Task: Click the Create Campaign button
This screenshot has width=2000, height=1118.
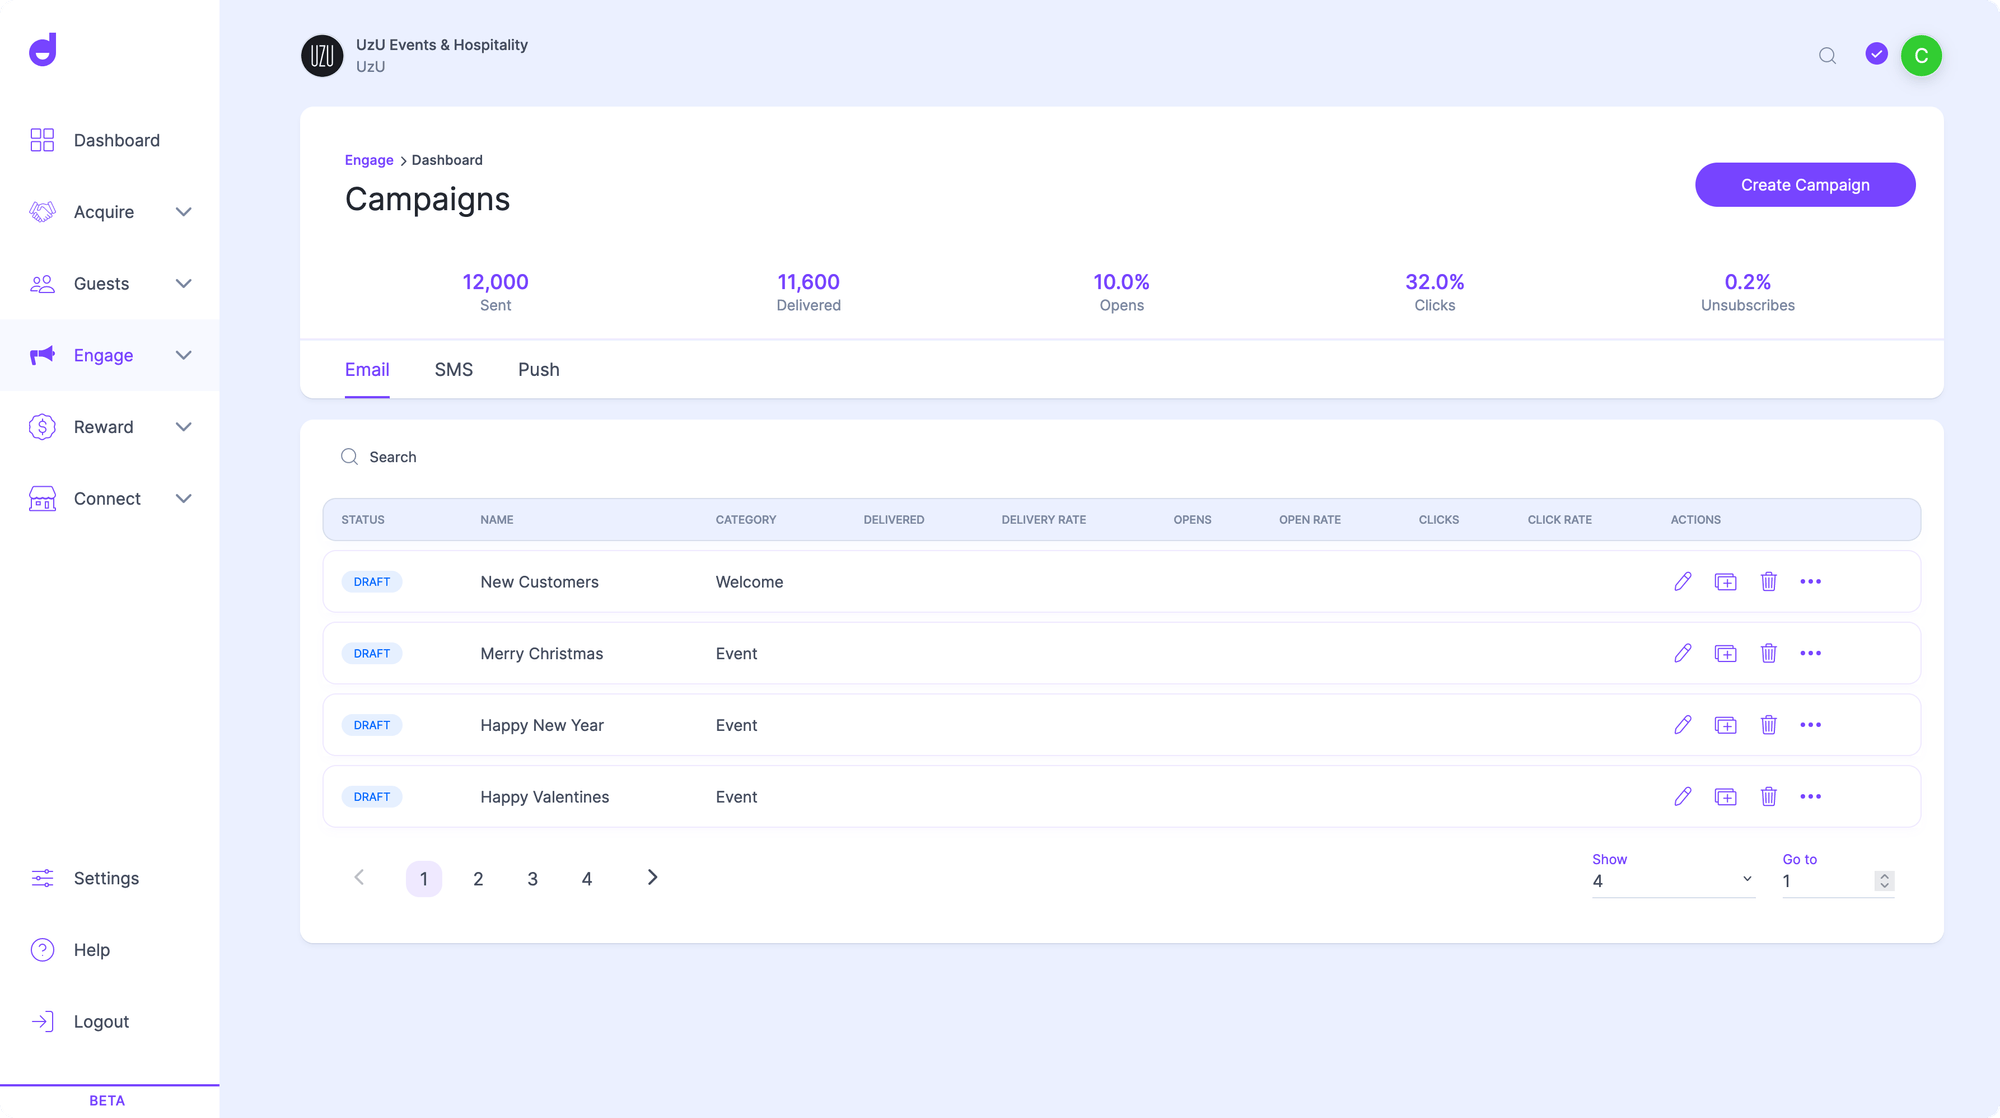Action: (1804, 185)
